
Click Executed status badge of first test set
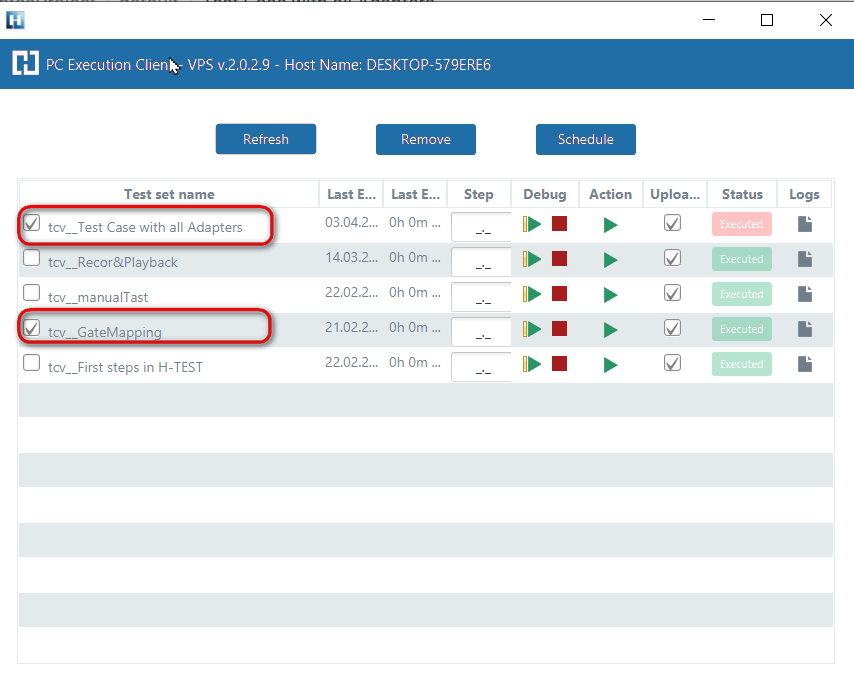coord(742,224)
